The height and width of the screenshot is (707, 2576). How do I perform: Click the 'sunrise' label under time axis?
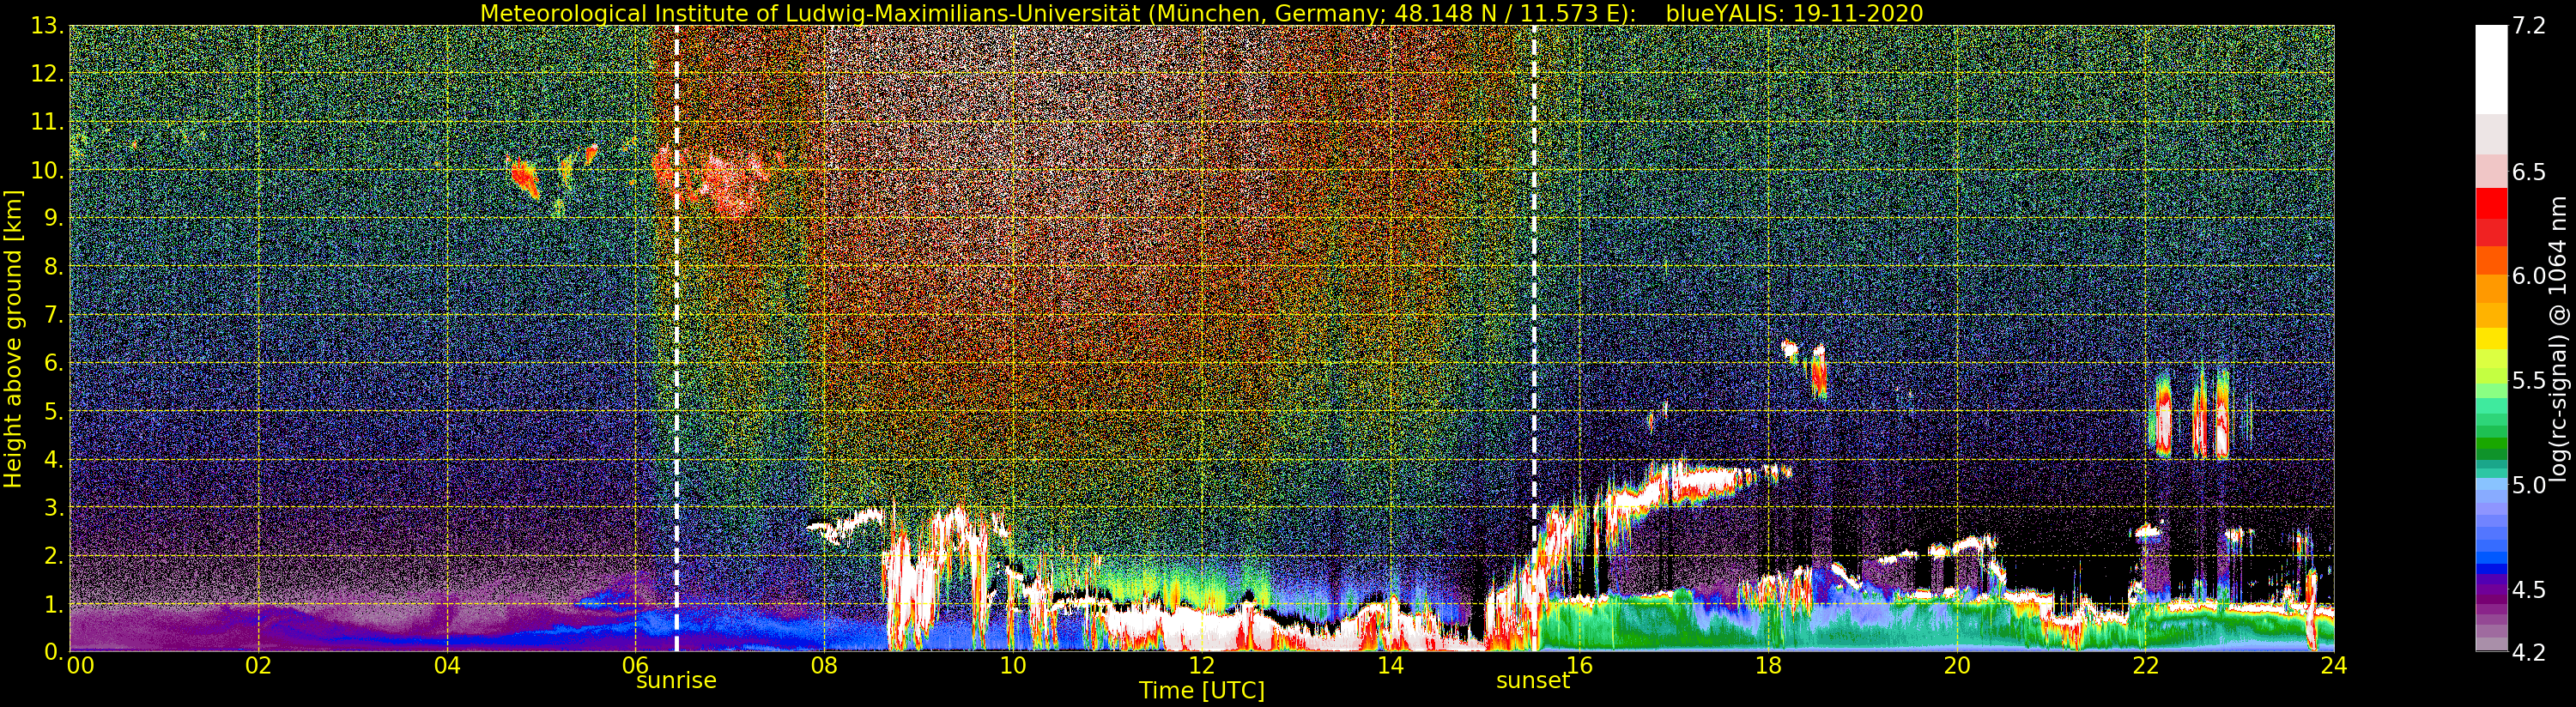[x=676, y=681]
